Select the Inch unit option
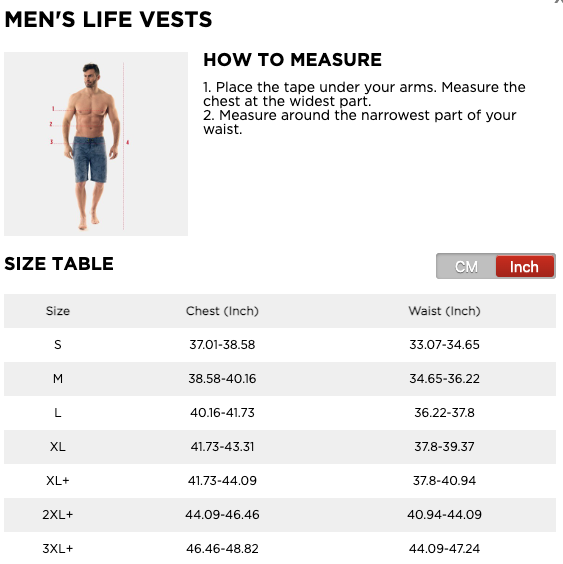563x564 pixels. click(525, 267)
